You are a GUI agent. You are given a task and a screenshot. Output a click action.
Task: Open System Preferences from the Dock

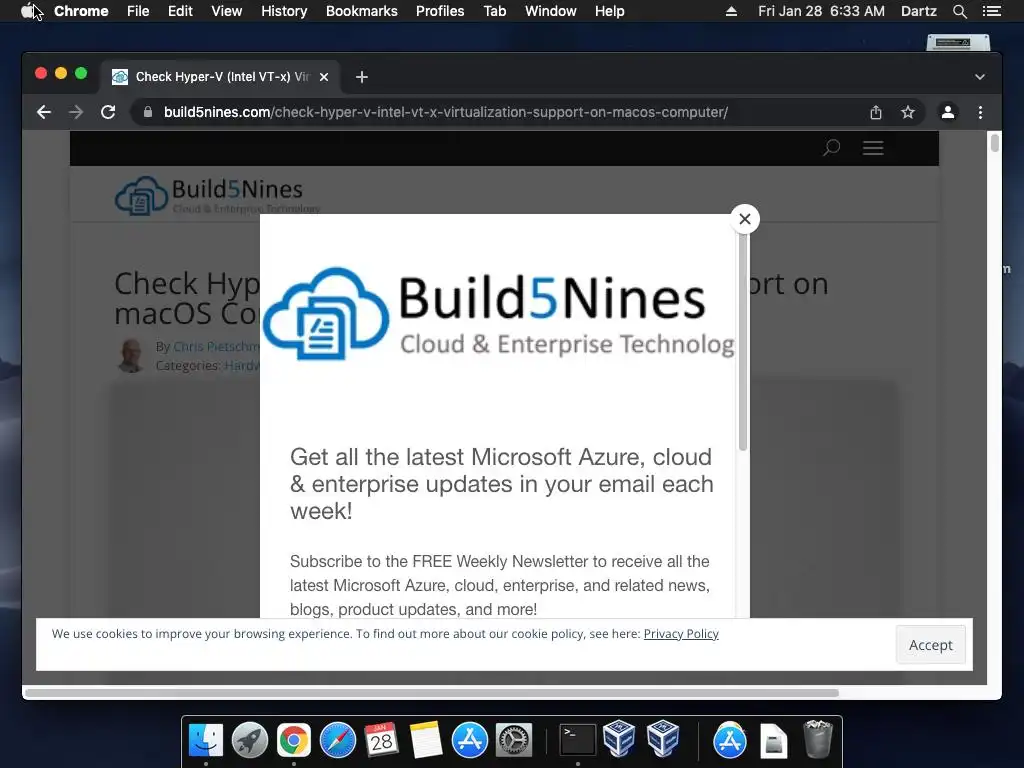tap(514, 740)
